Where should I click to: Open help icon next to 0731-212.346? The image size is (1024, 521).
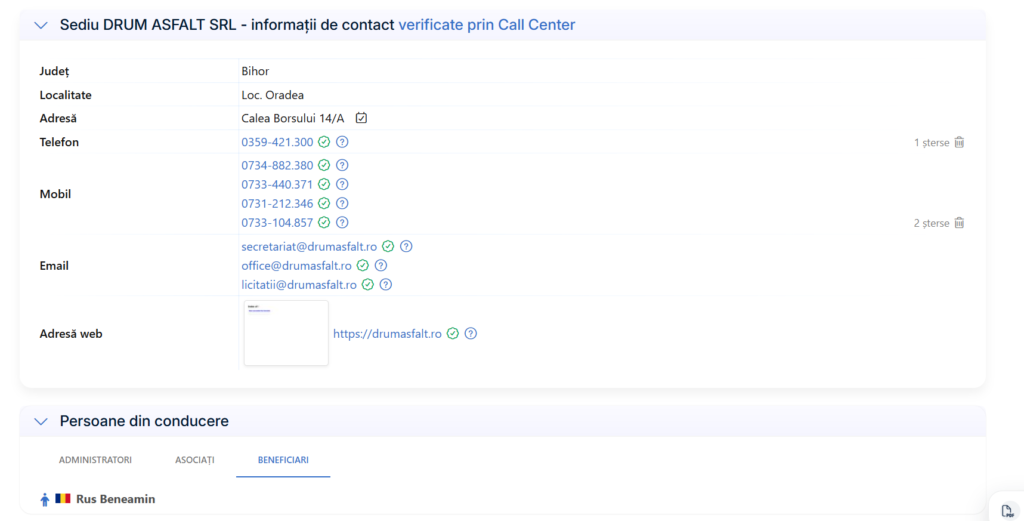pos(342,203)
